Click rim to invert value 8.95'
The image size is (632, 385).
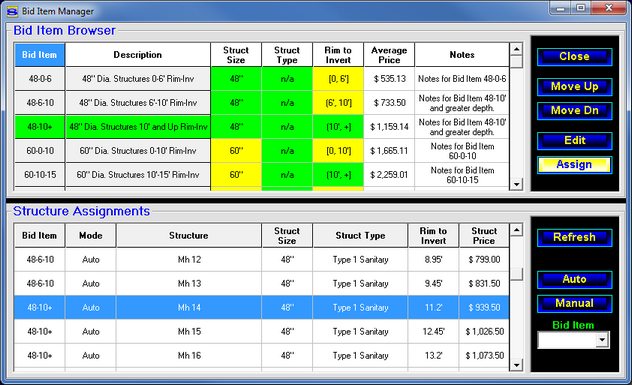tap(433, 260)
